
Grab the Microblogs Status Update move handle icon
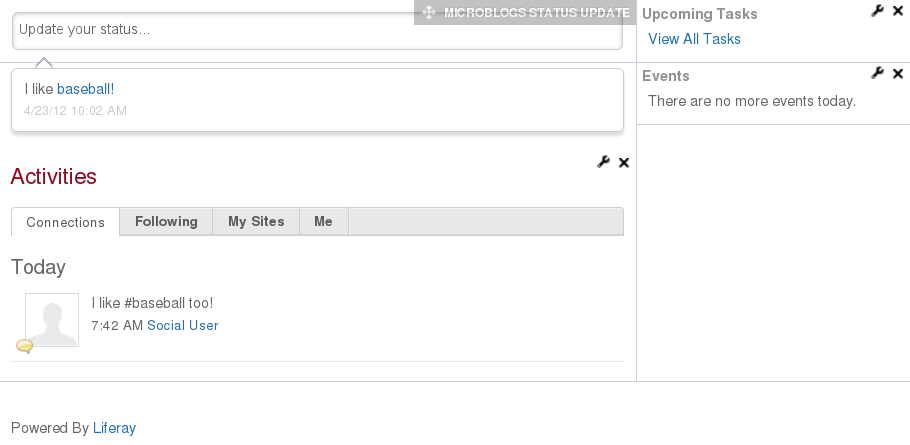(x=428, y=12)
